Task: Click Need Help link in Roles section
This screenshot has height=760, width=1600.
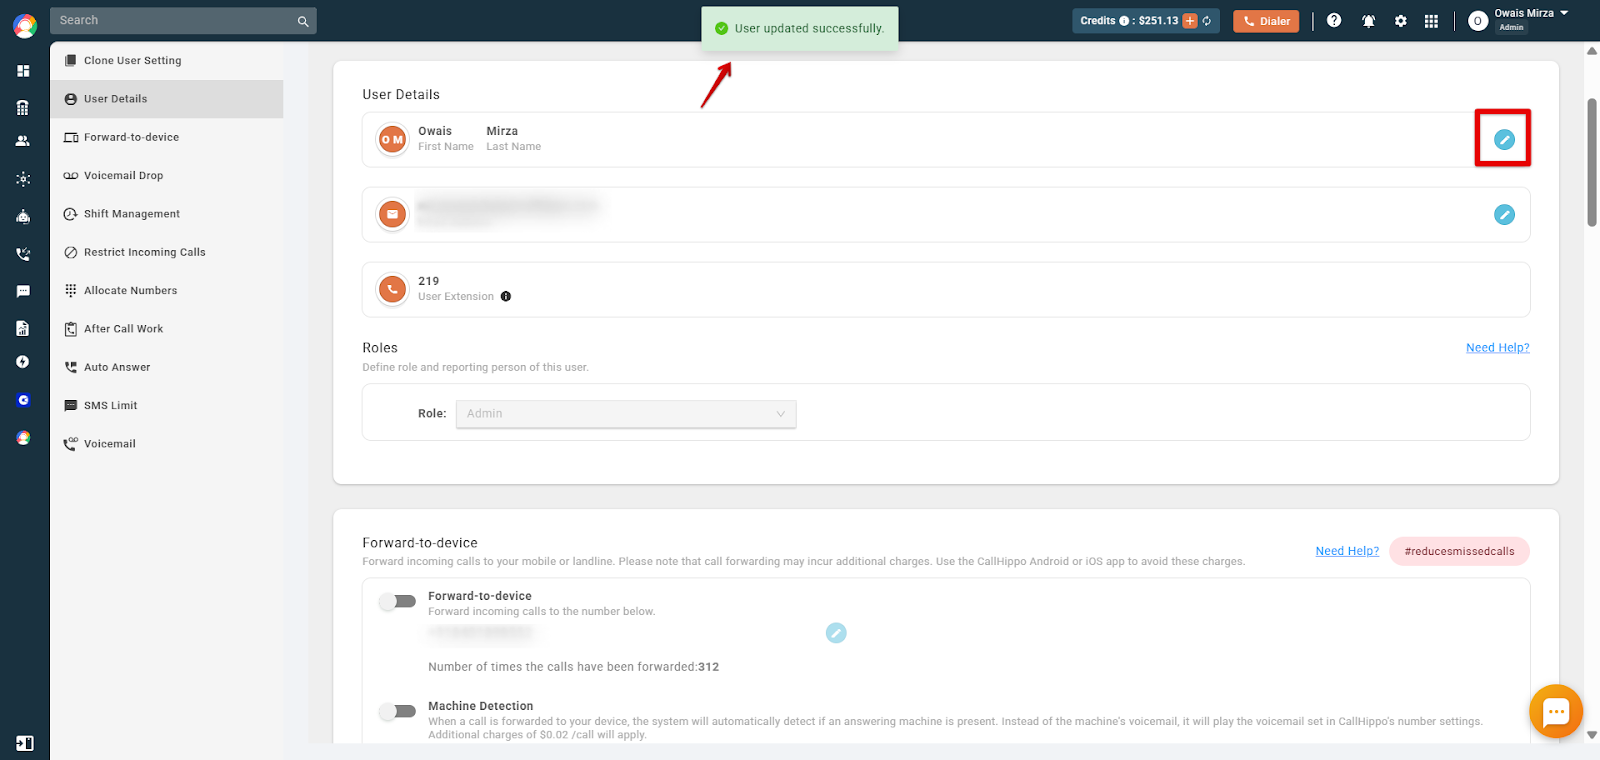Action: point(1497,348)
